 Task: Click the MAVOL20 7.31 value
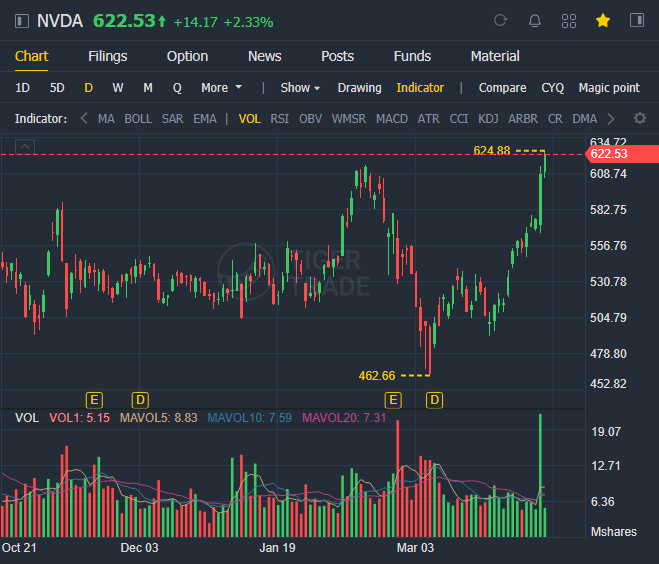pyautogui.click(x=344, y=417)
